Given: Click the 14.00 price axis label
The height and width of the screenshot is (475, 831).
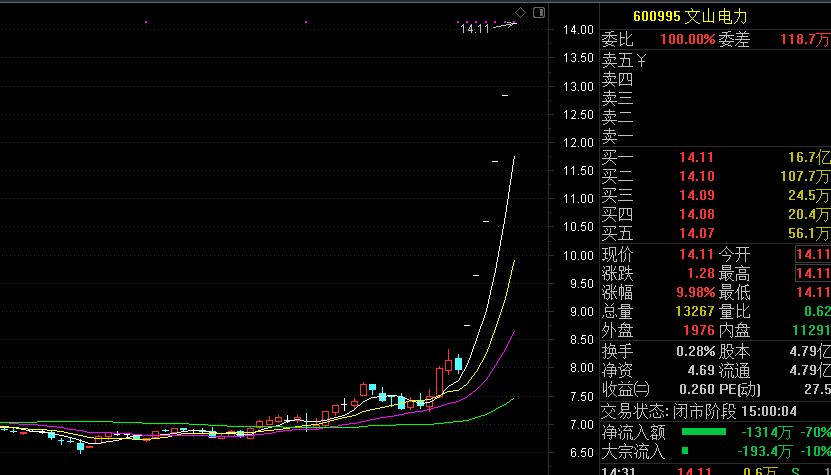Looking at the screenshot, I should 578,30.
